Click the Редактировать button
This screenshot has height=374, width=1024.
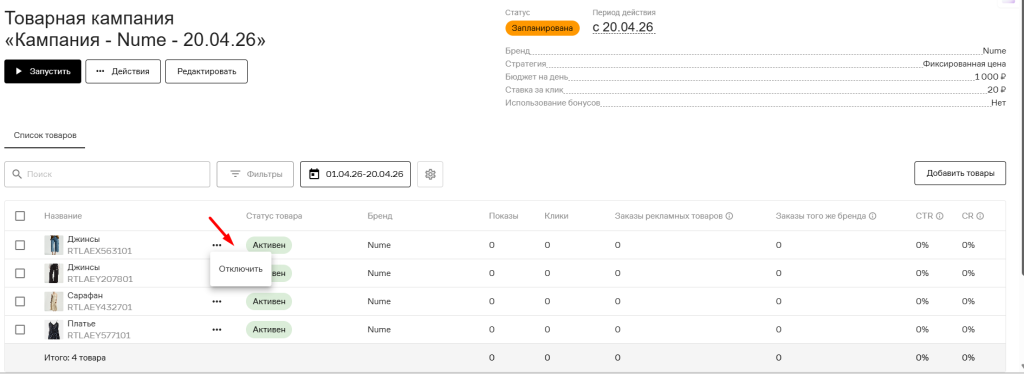pos(206,72)
